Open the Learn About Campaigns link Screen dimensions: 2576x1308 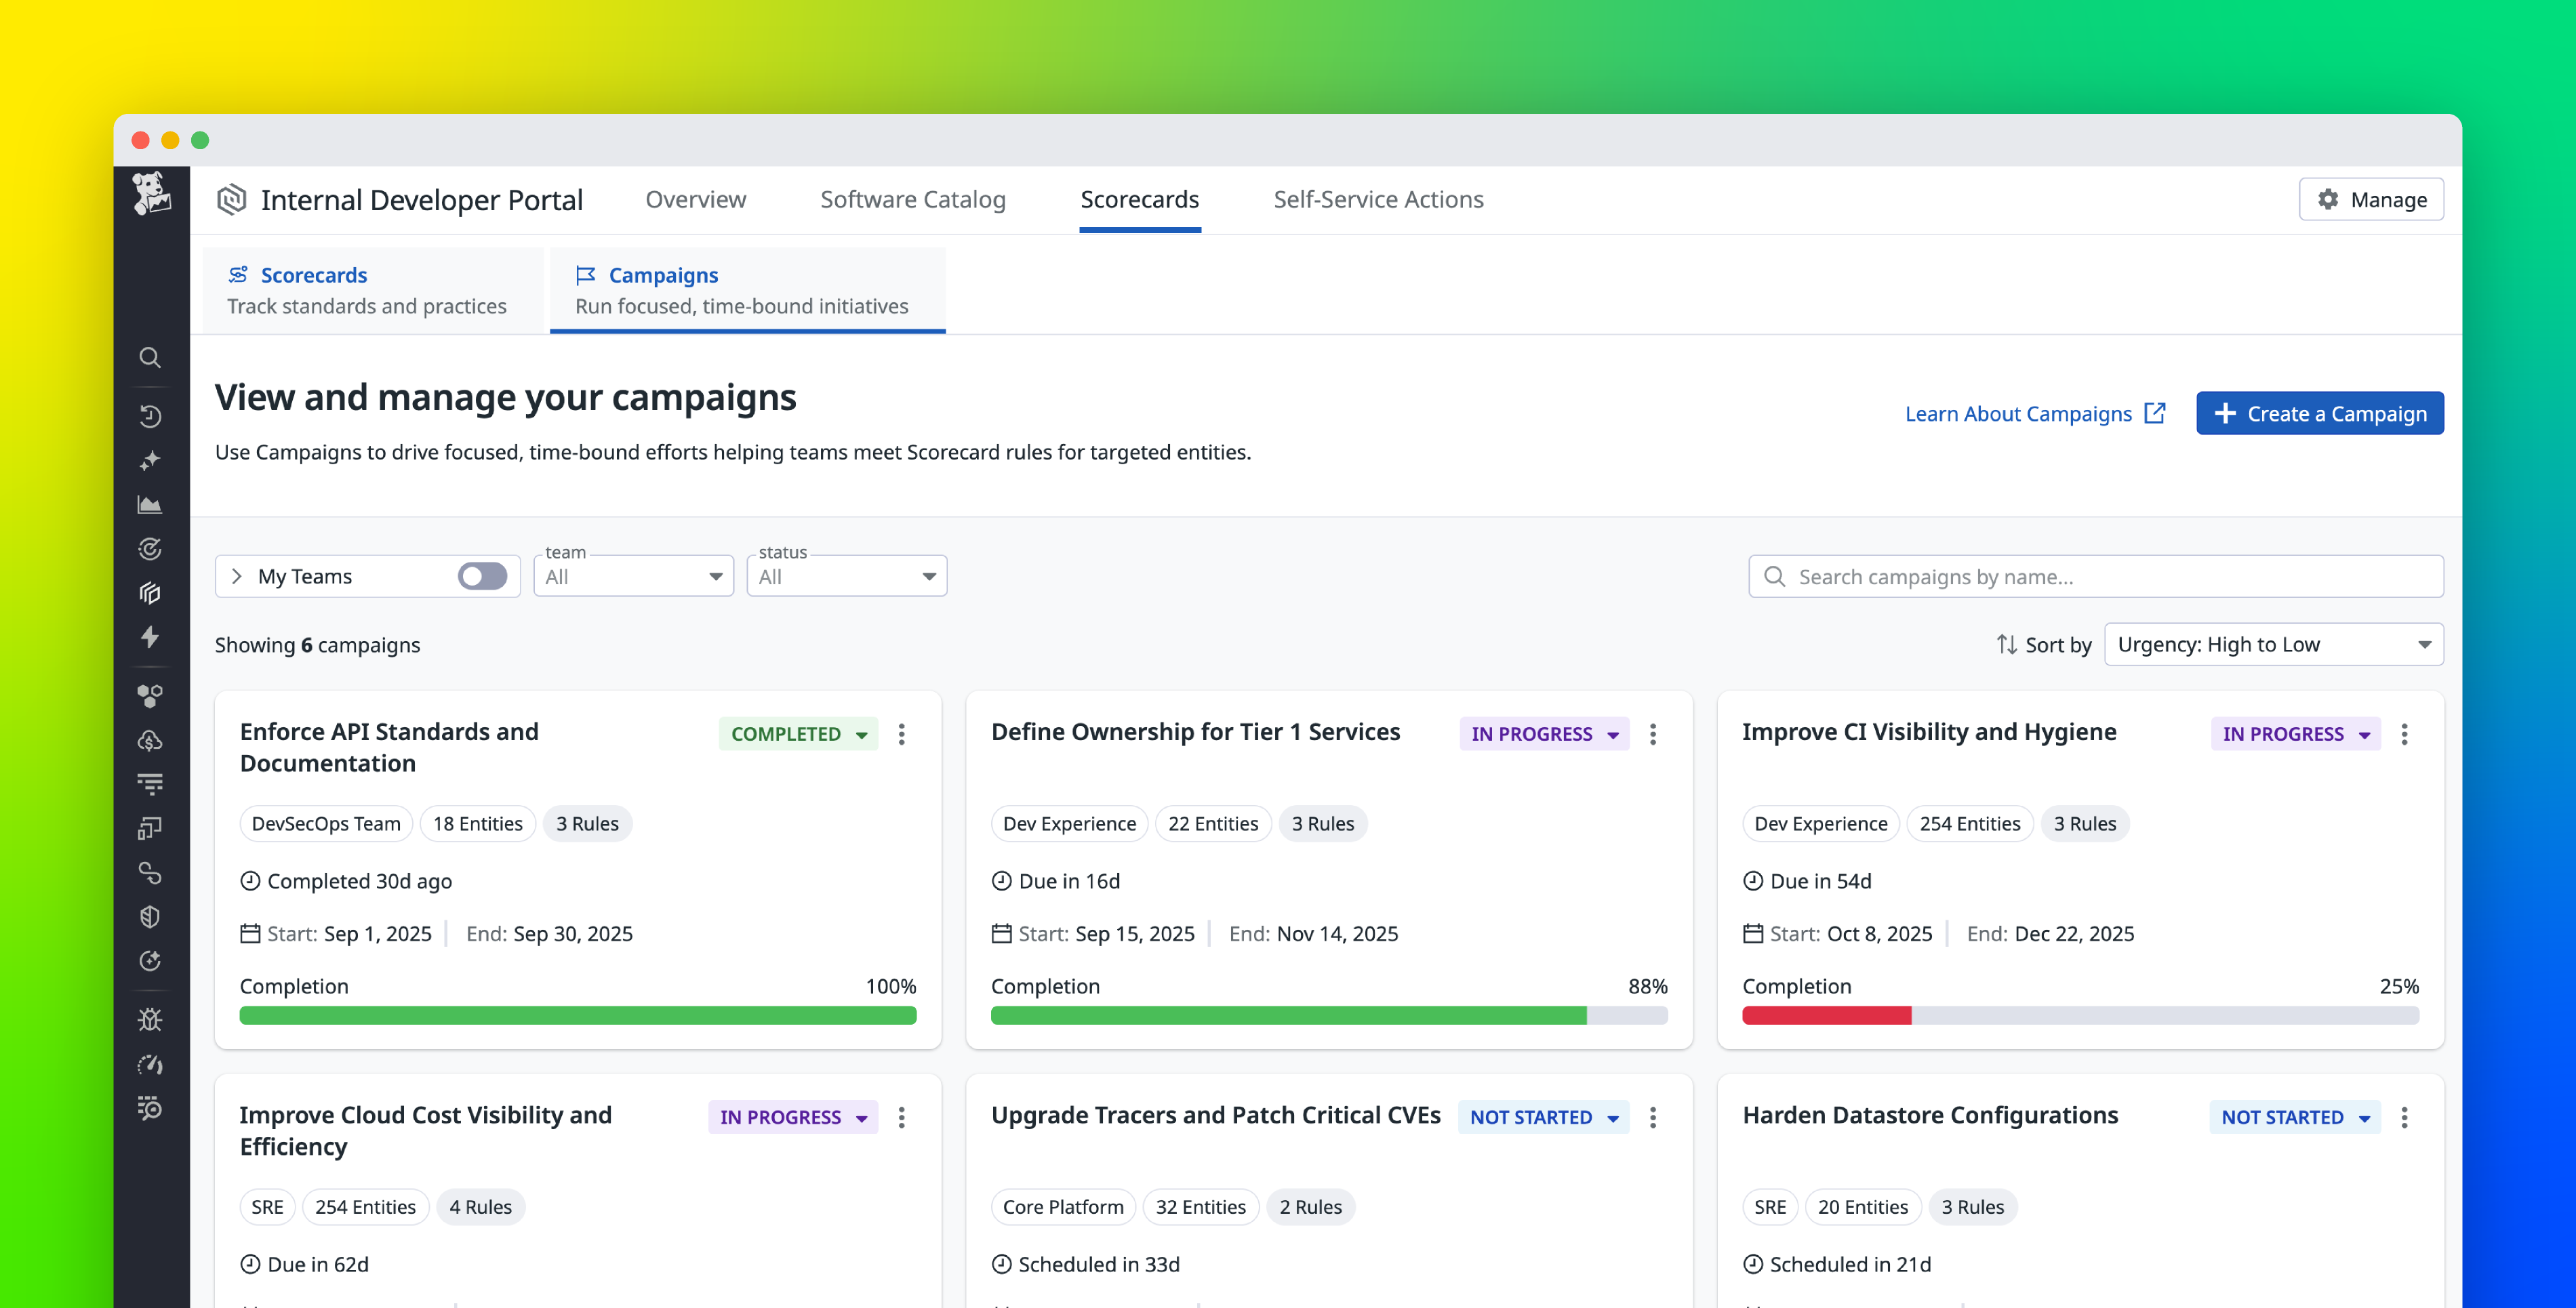pyautogui.click(x=2036, y=413)
